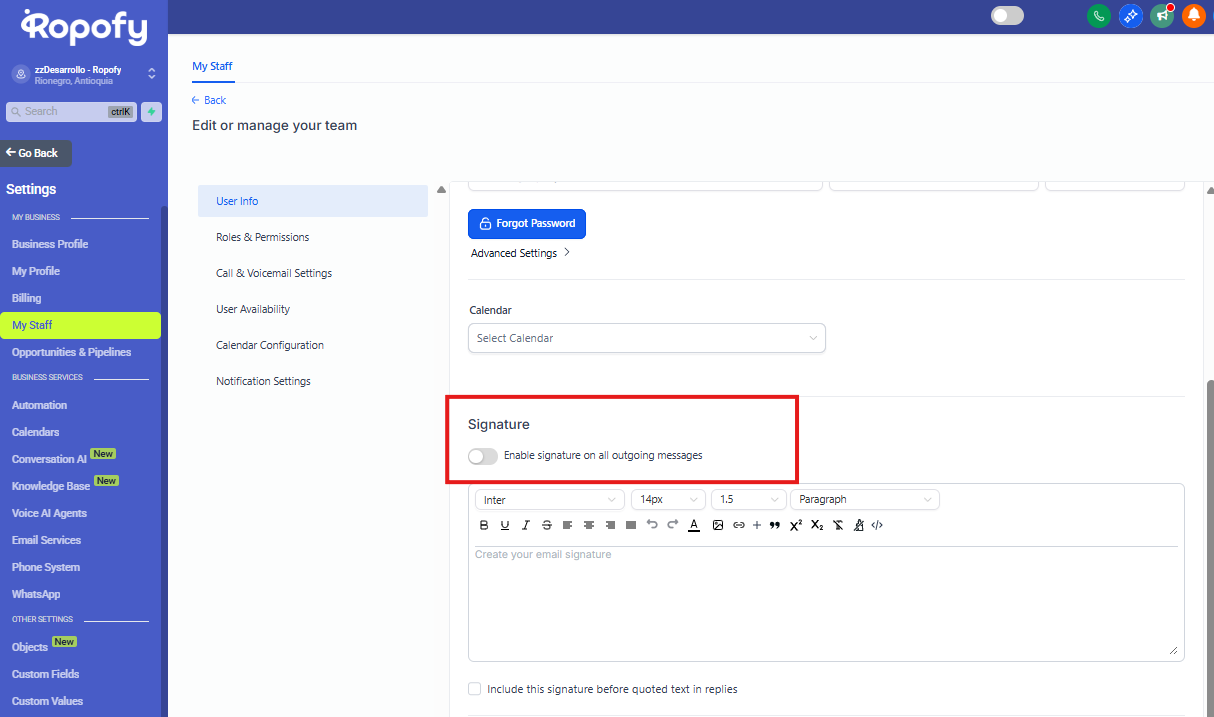Open the Inter font family dropdown

[x=549, y=499]
